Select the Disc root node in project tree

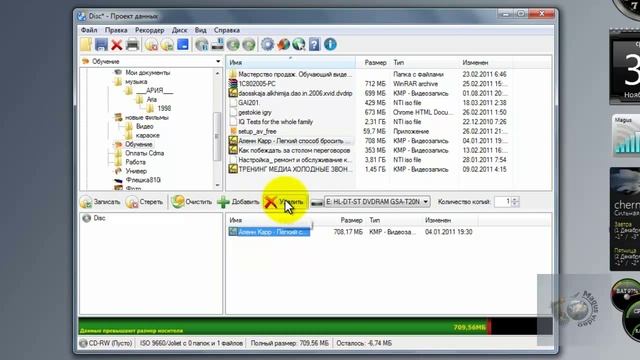tap(99, 218)
